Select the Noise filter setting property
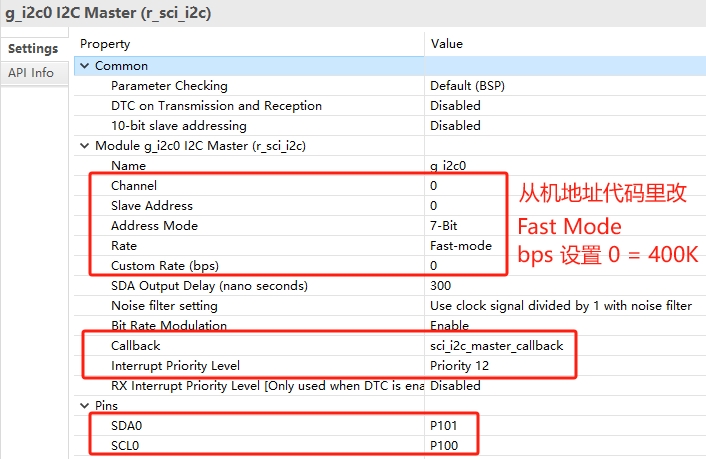706x459 pixels. click(x=164, y=305)
